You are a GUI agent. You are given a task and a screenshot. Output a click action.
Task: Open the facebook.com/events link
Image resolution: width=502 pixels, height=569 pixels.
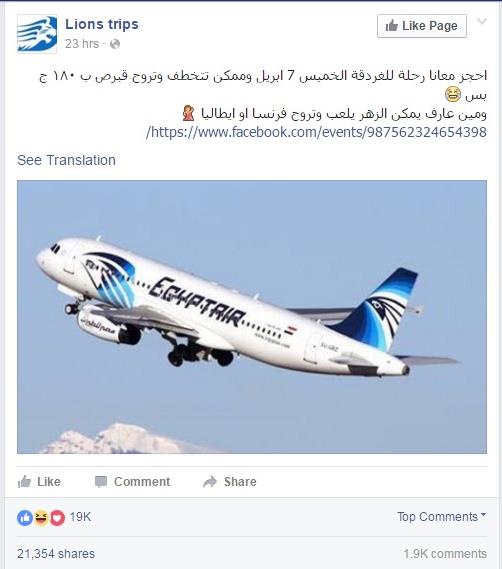(x=316, y=132)
